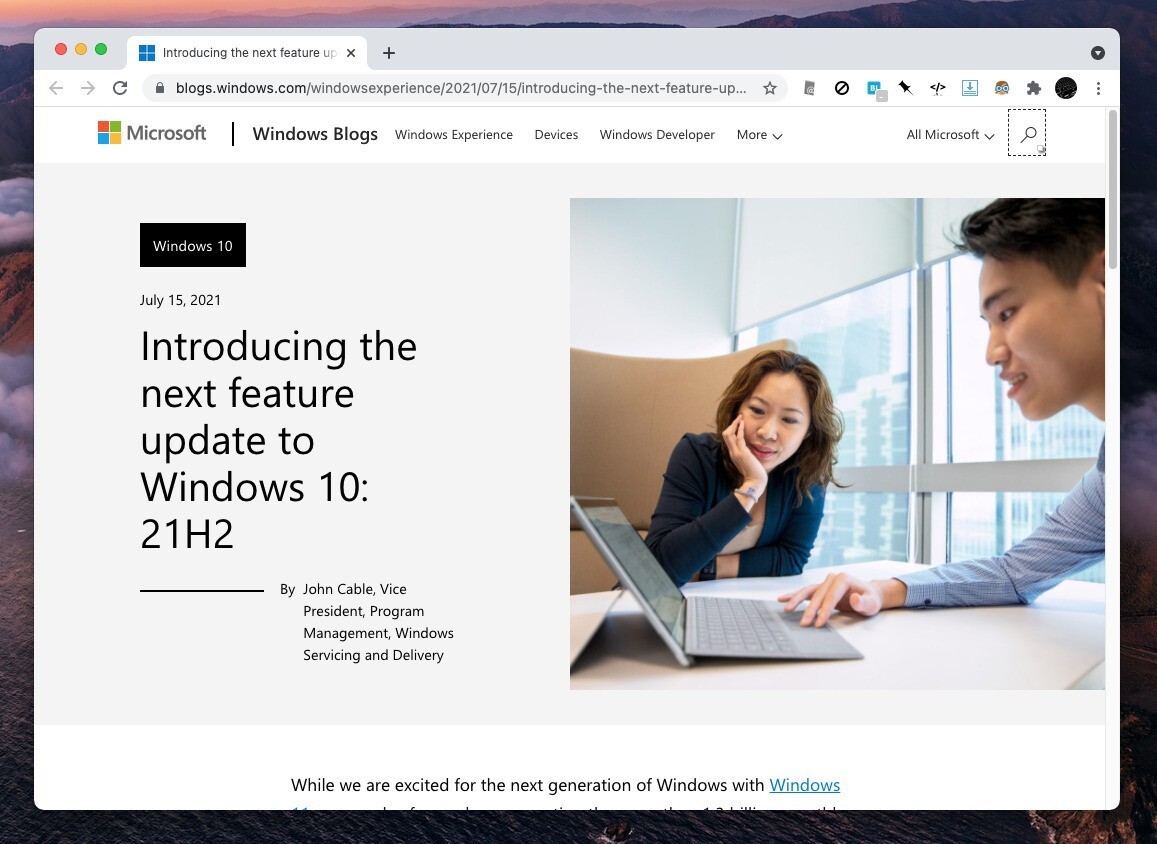Viewport: 1157px width, 844px height.
Task: View site security info via lock icon
Action: [159, 89]
